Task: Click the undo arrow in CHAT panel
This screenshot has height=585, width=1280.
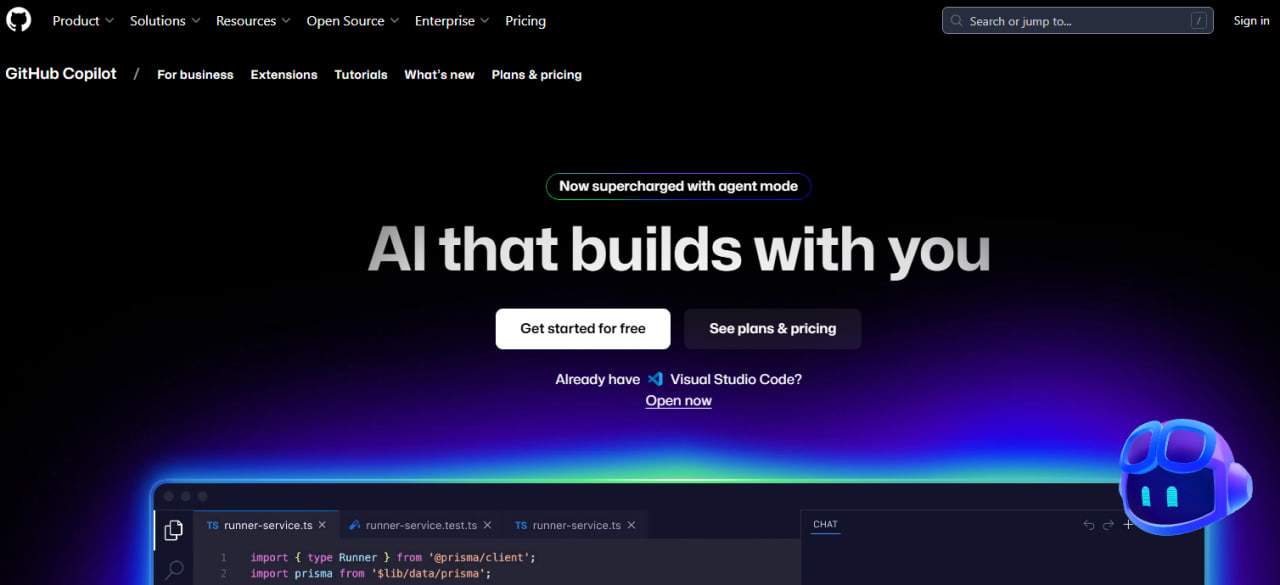Action: click(1089, 525)
